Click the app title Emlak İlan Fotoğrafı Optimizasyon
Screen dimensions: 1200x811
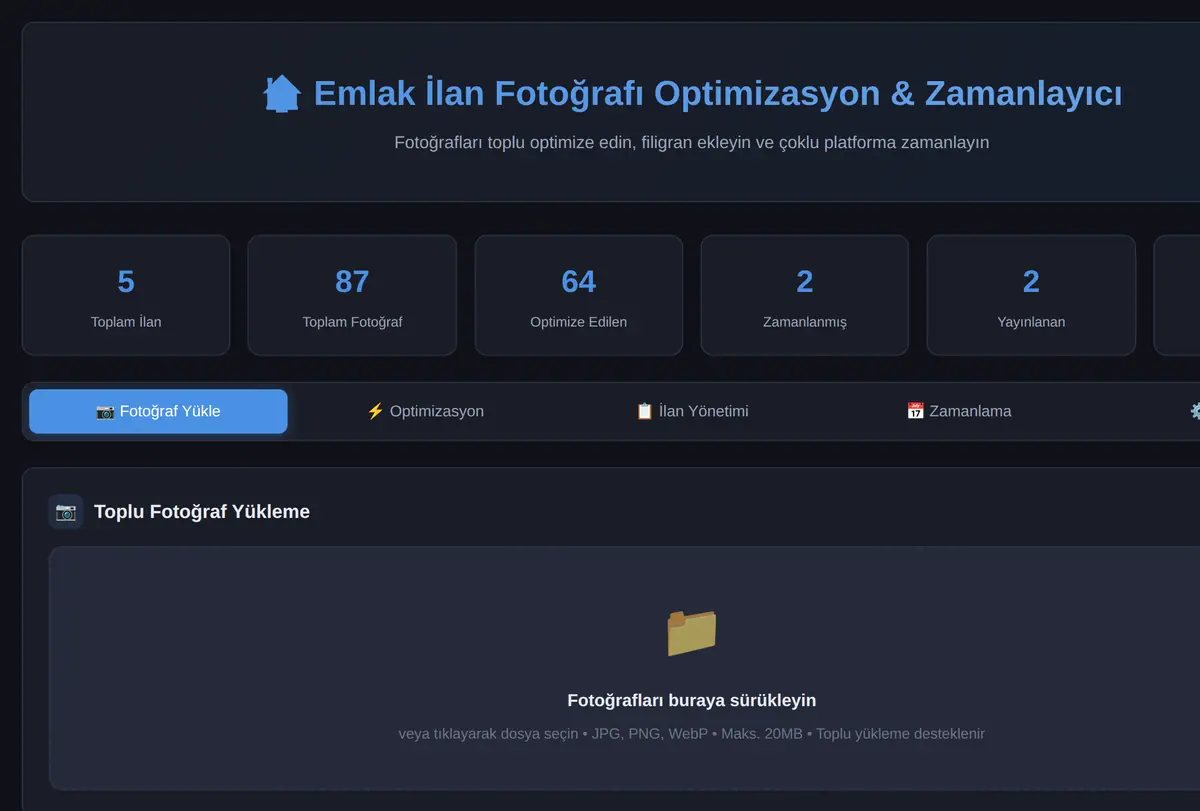click(692, 94)
